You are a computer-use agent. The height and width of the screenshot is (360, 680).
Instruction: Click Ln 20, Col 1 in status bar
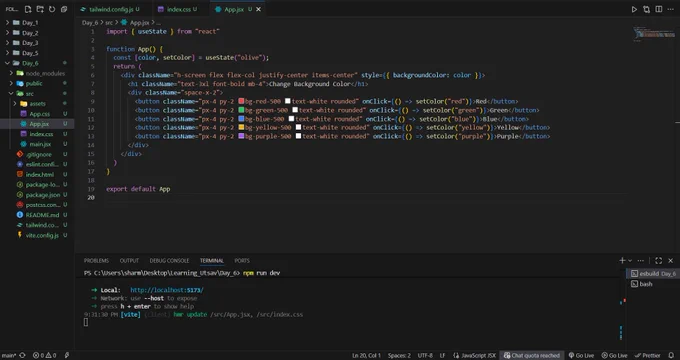366,355
